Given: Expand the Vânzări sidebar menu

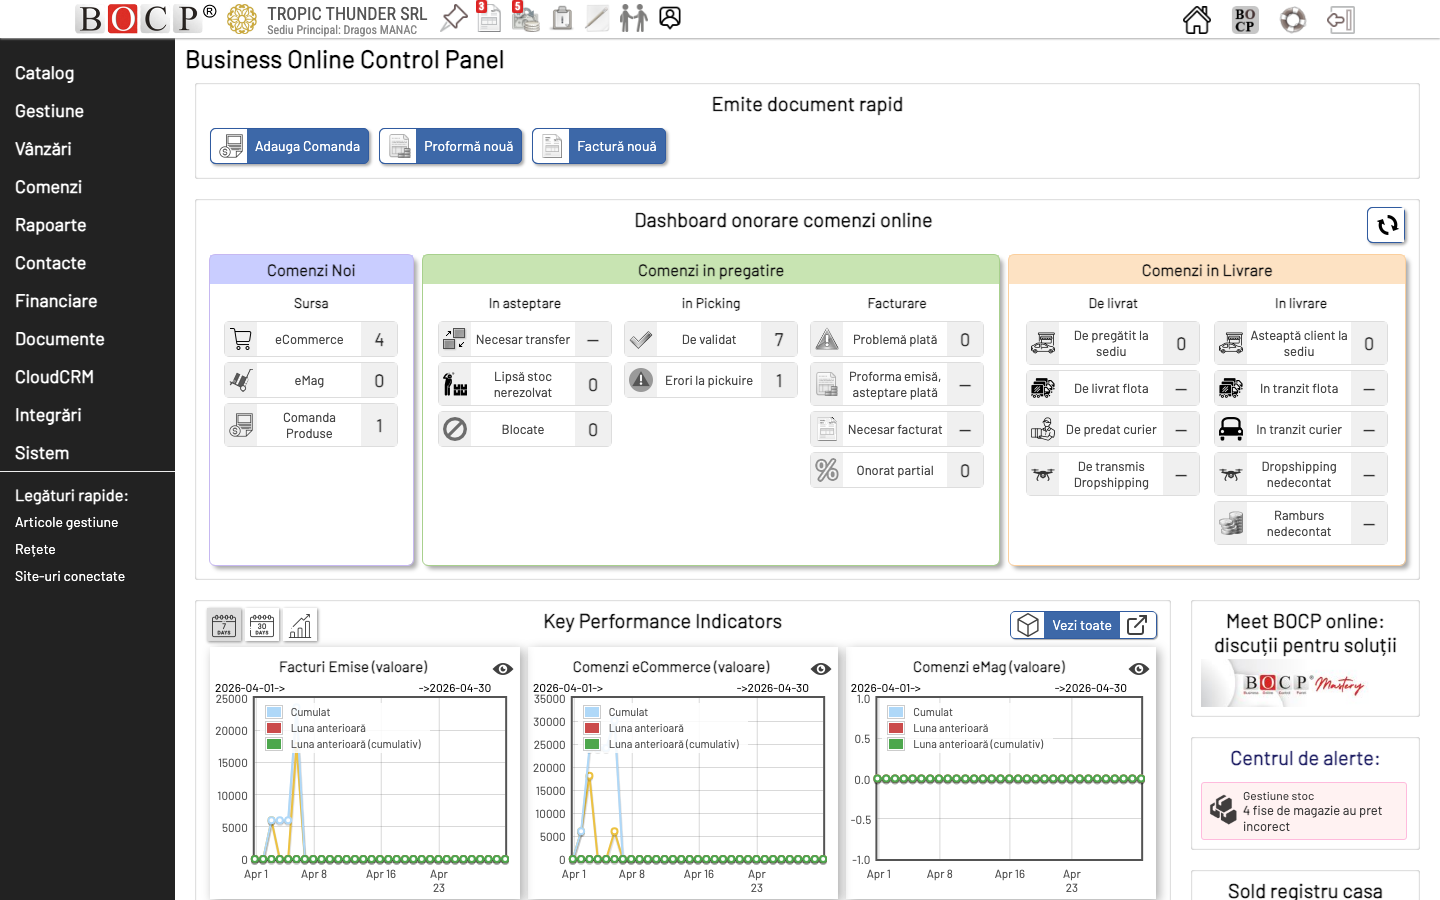Looking at the screenshot, I should click(43, 149).
